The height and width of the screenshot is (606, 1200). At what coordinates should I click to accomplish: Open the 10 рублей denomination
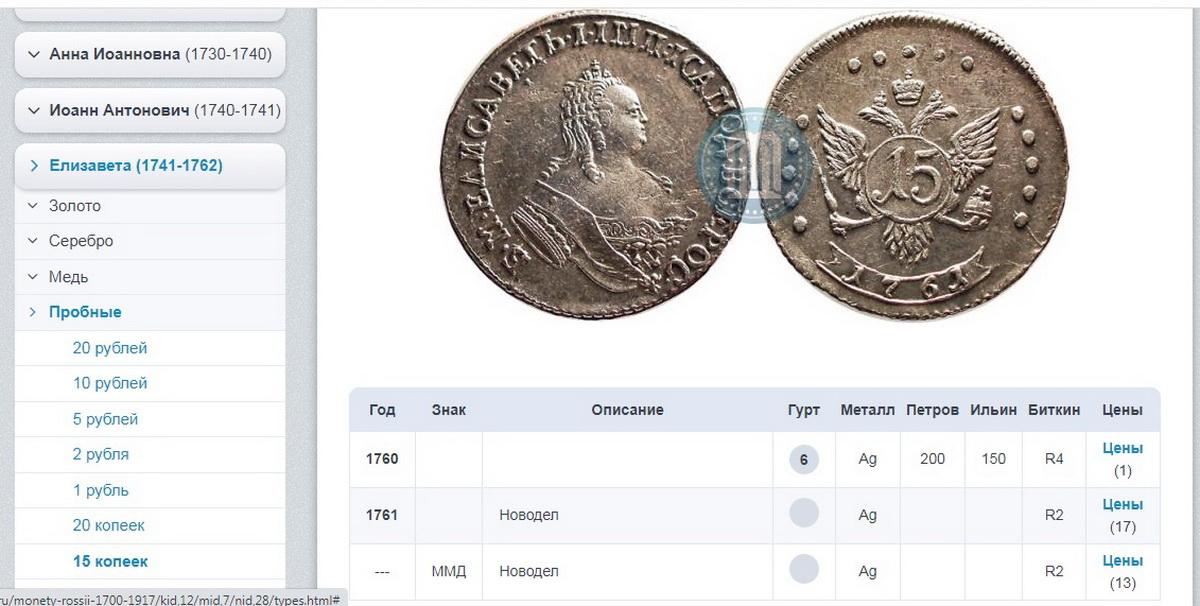click(110, 383)
